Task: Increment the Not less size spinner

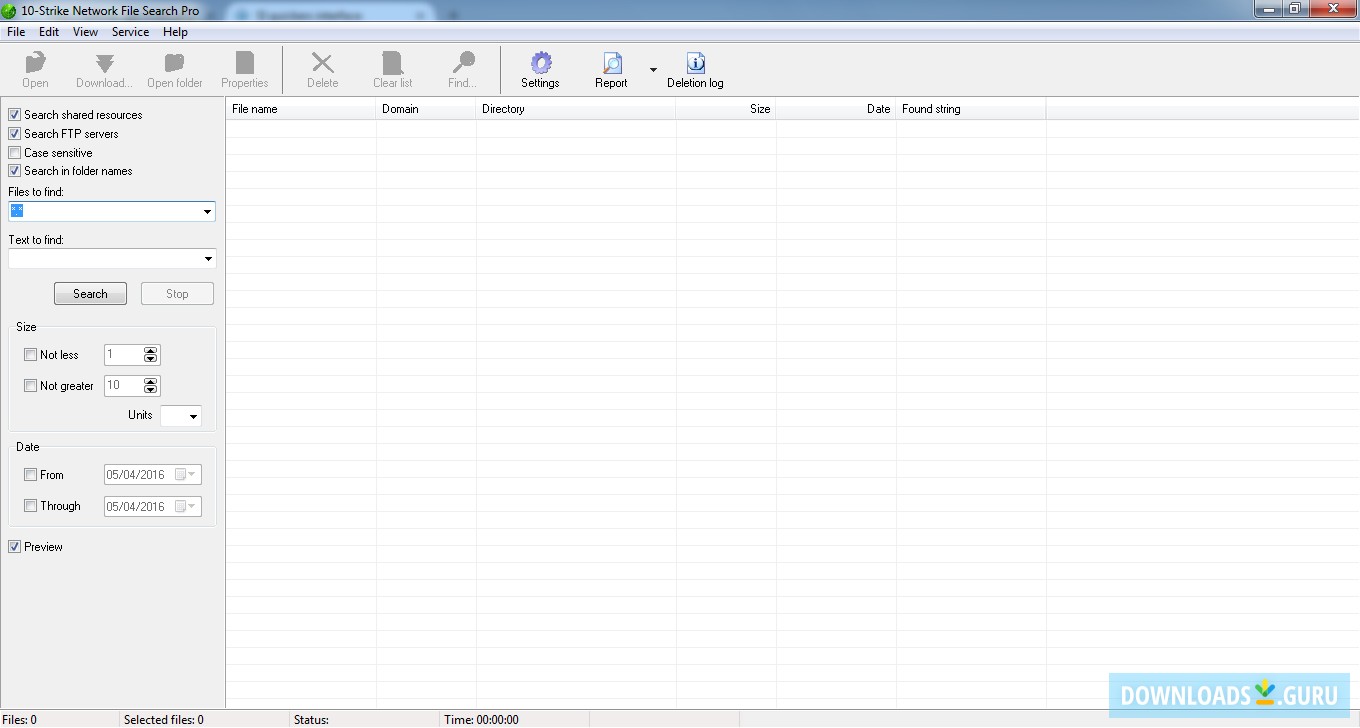Action: coord(150,350)
